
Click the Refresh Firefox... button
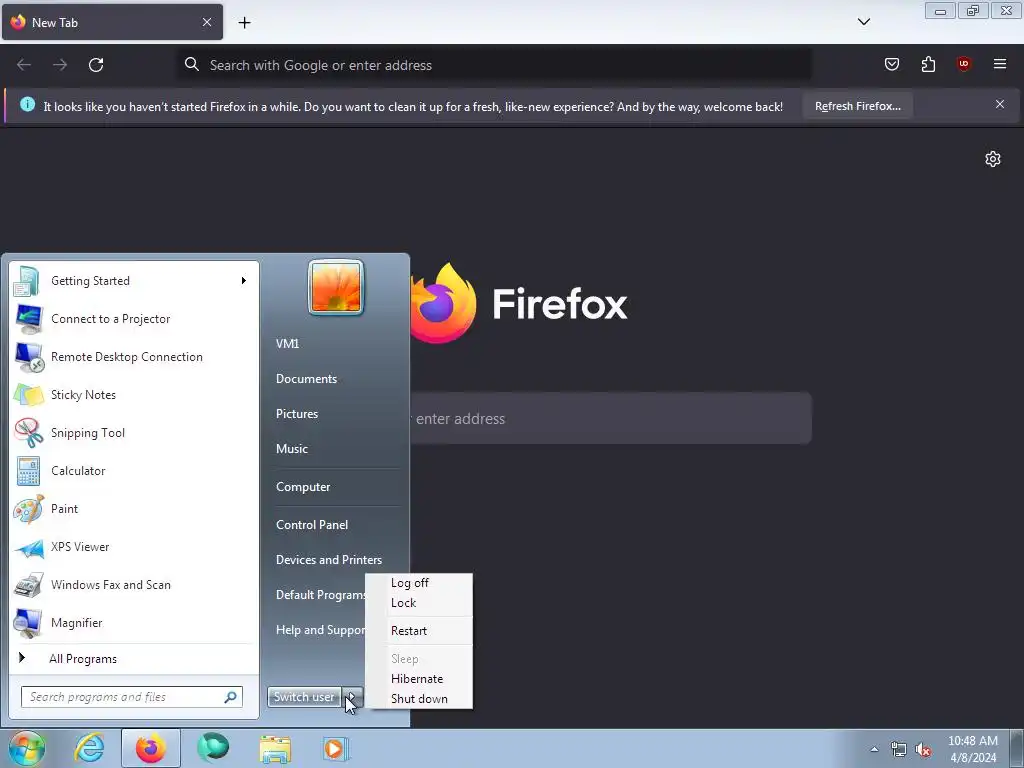(x=857, y=106)
